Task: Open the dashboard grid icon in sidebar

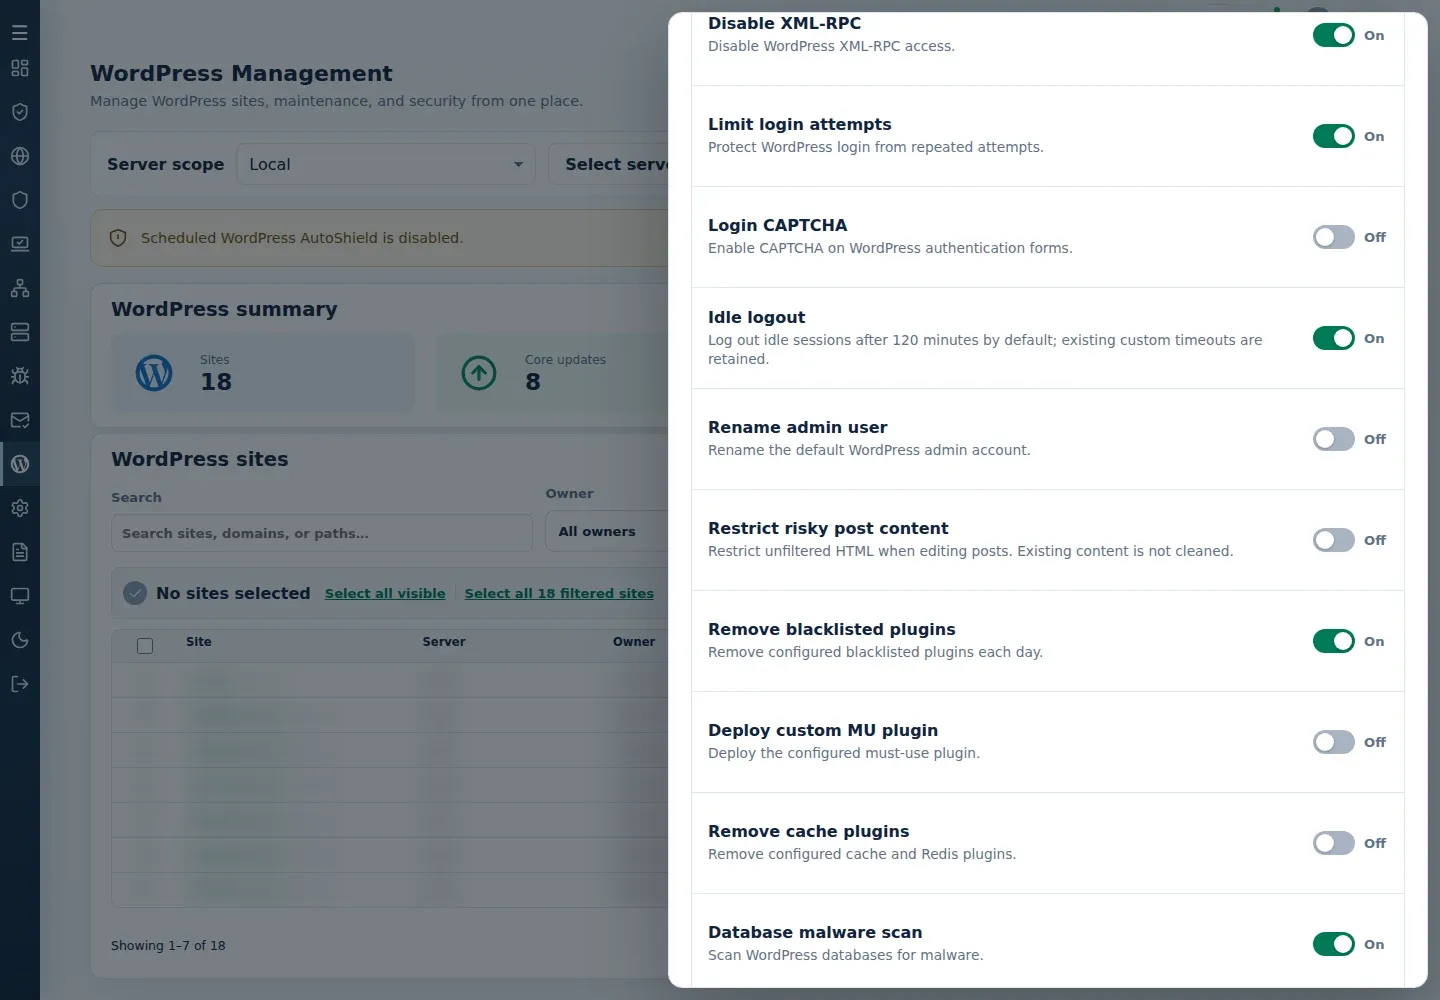Action: click(20, 68)
